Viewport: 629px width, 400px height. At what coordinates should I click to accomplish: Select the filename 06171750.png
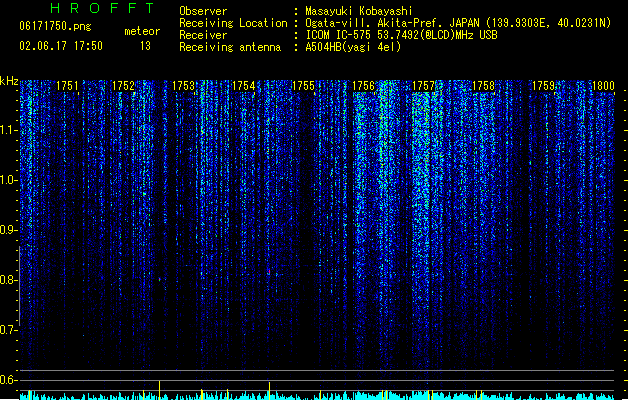coord(55,26)
